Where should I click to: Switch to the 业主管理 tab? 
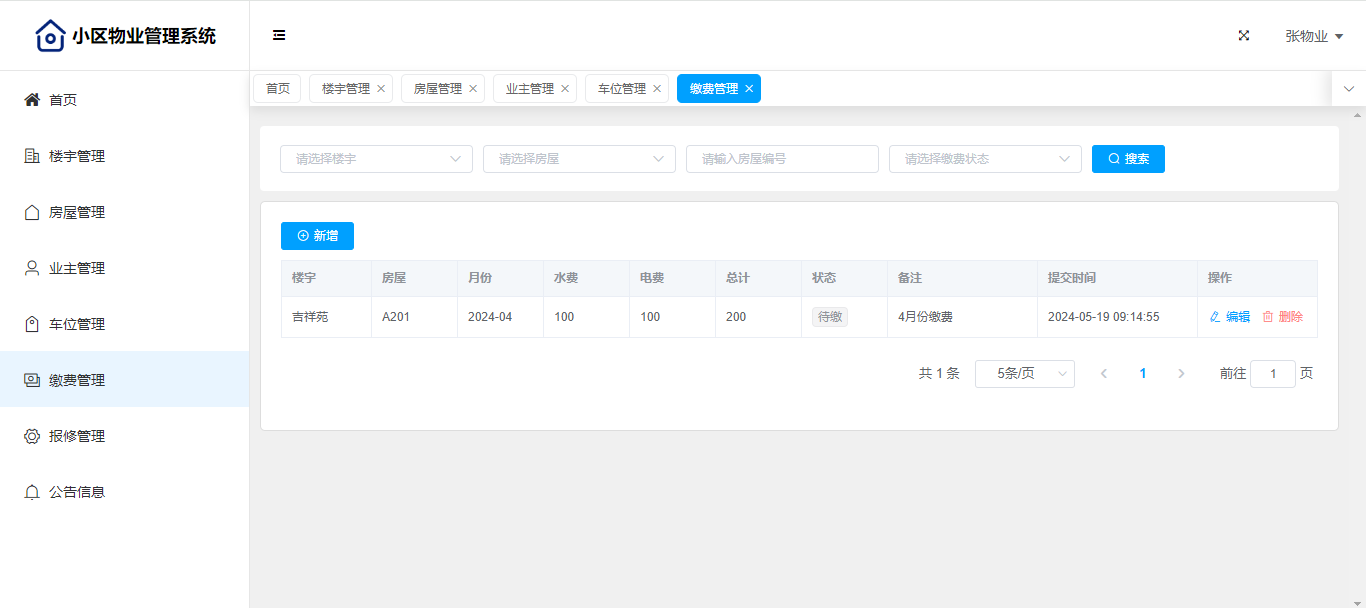point(529,89)
